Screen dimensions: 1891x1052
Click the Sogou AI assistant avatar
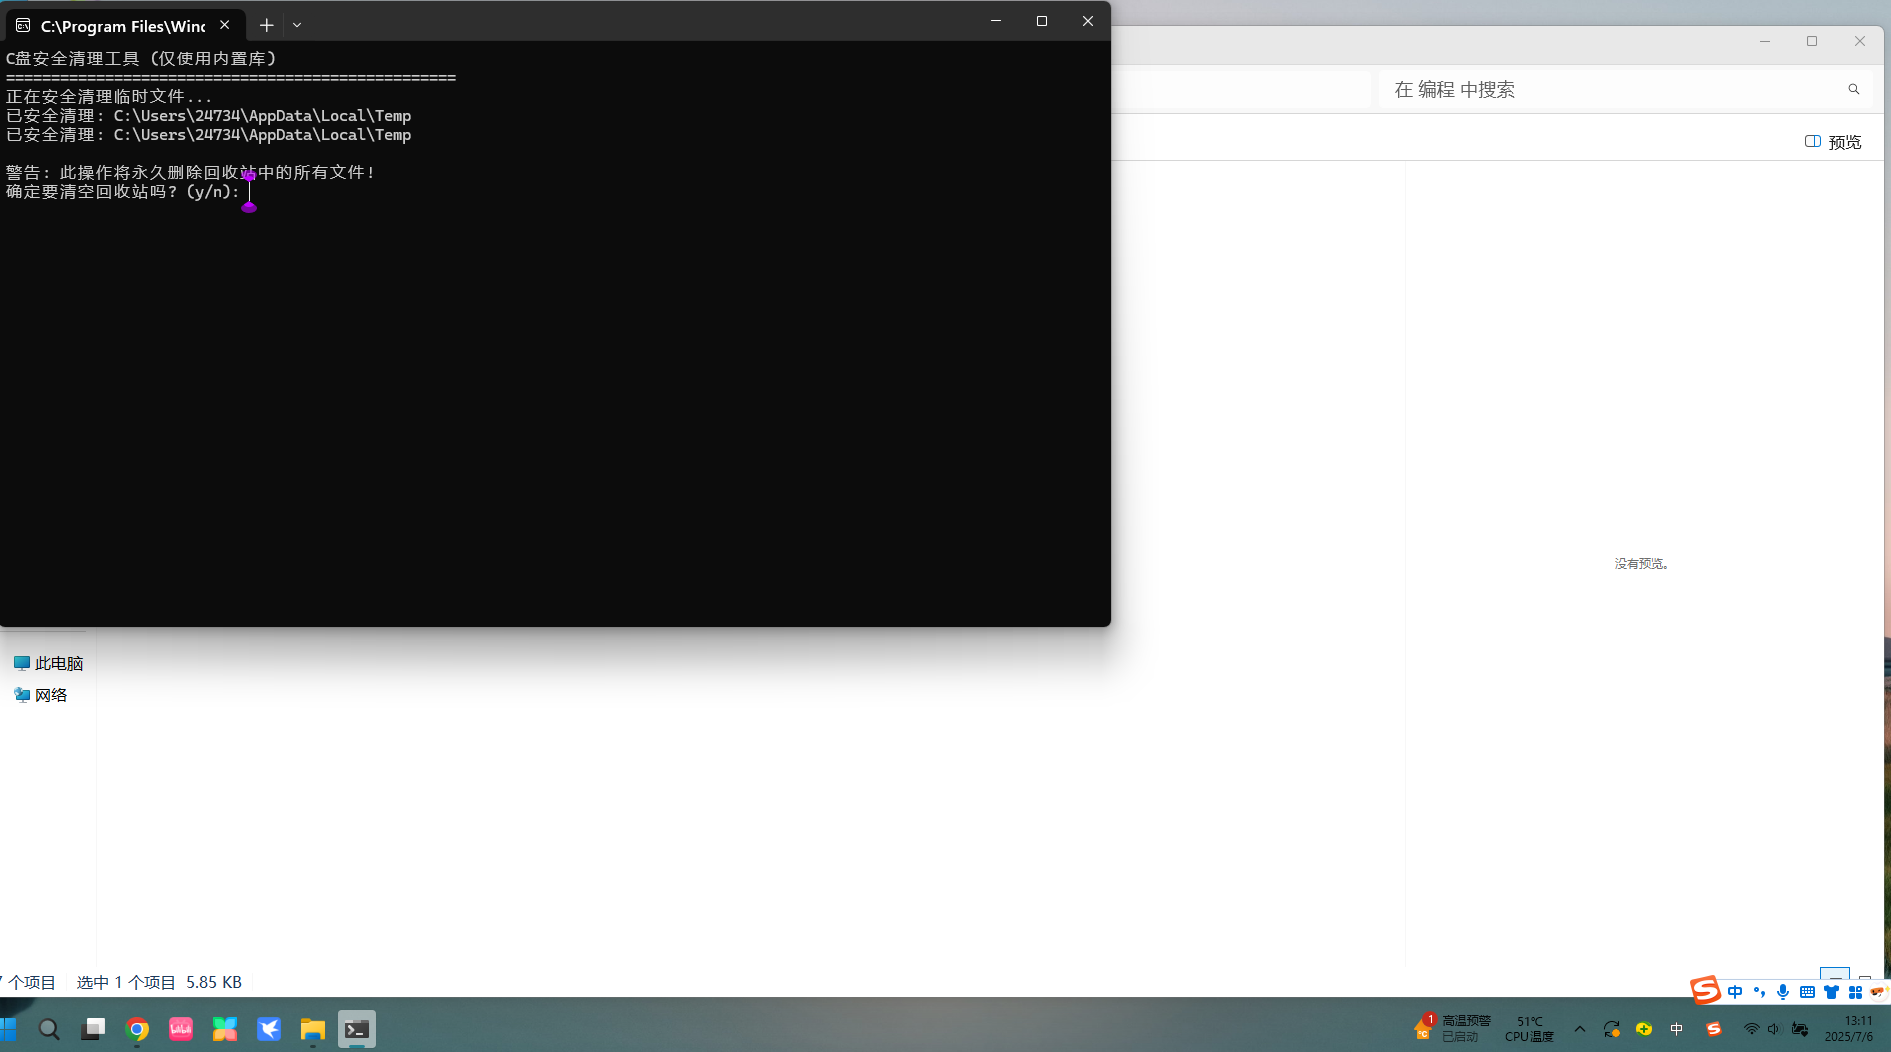[x=1878, y=992]
